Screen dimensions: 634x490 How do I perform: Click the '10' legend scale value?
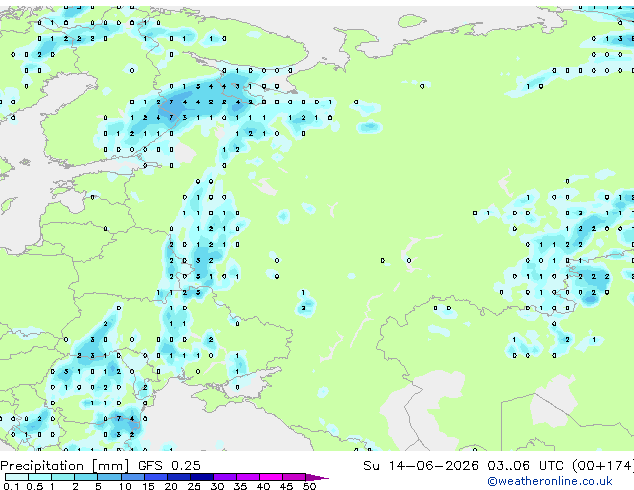(x=125, y=486)
